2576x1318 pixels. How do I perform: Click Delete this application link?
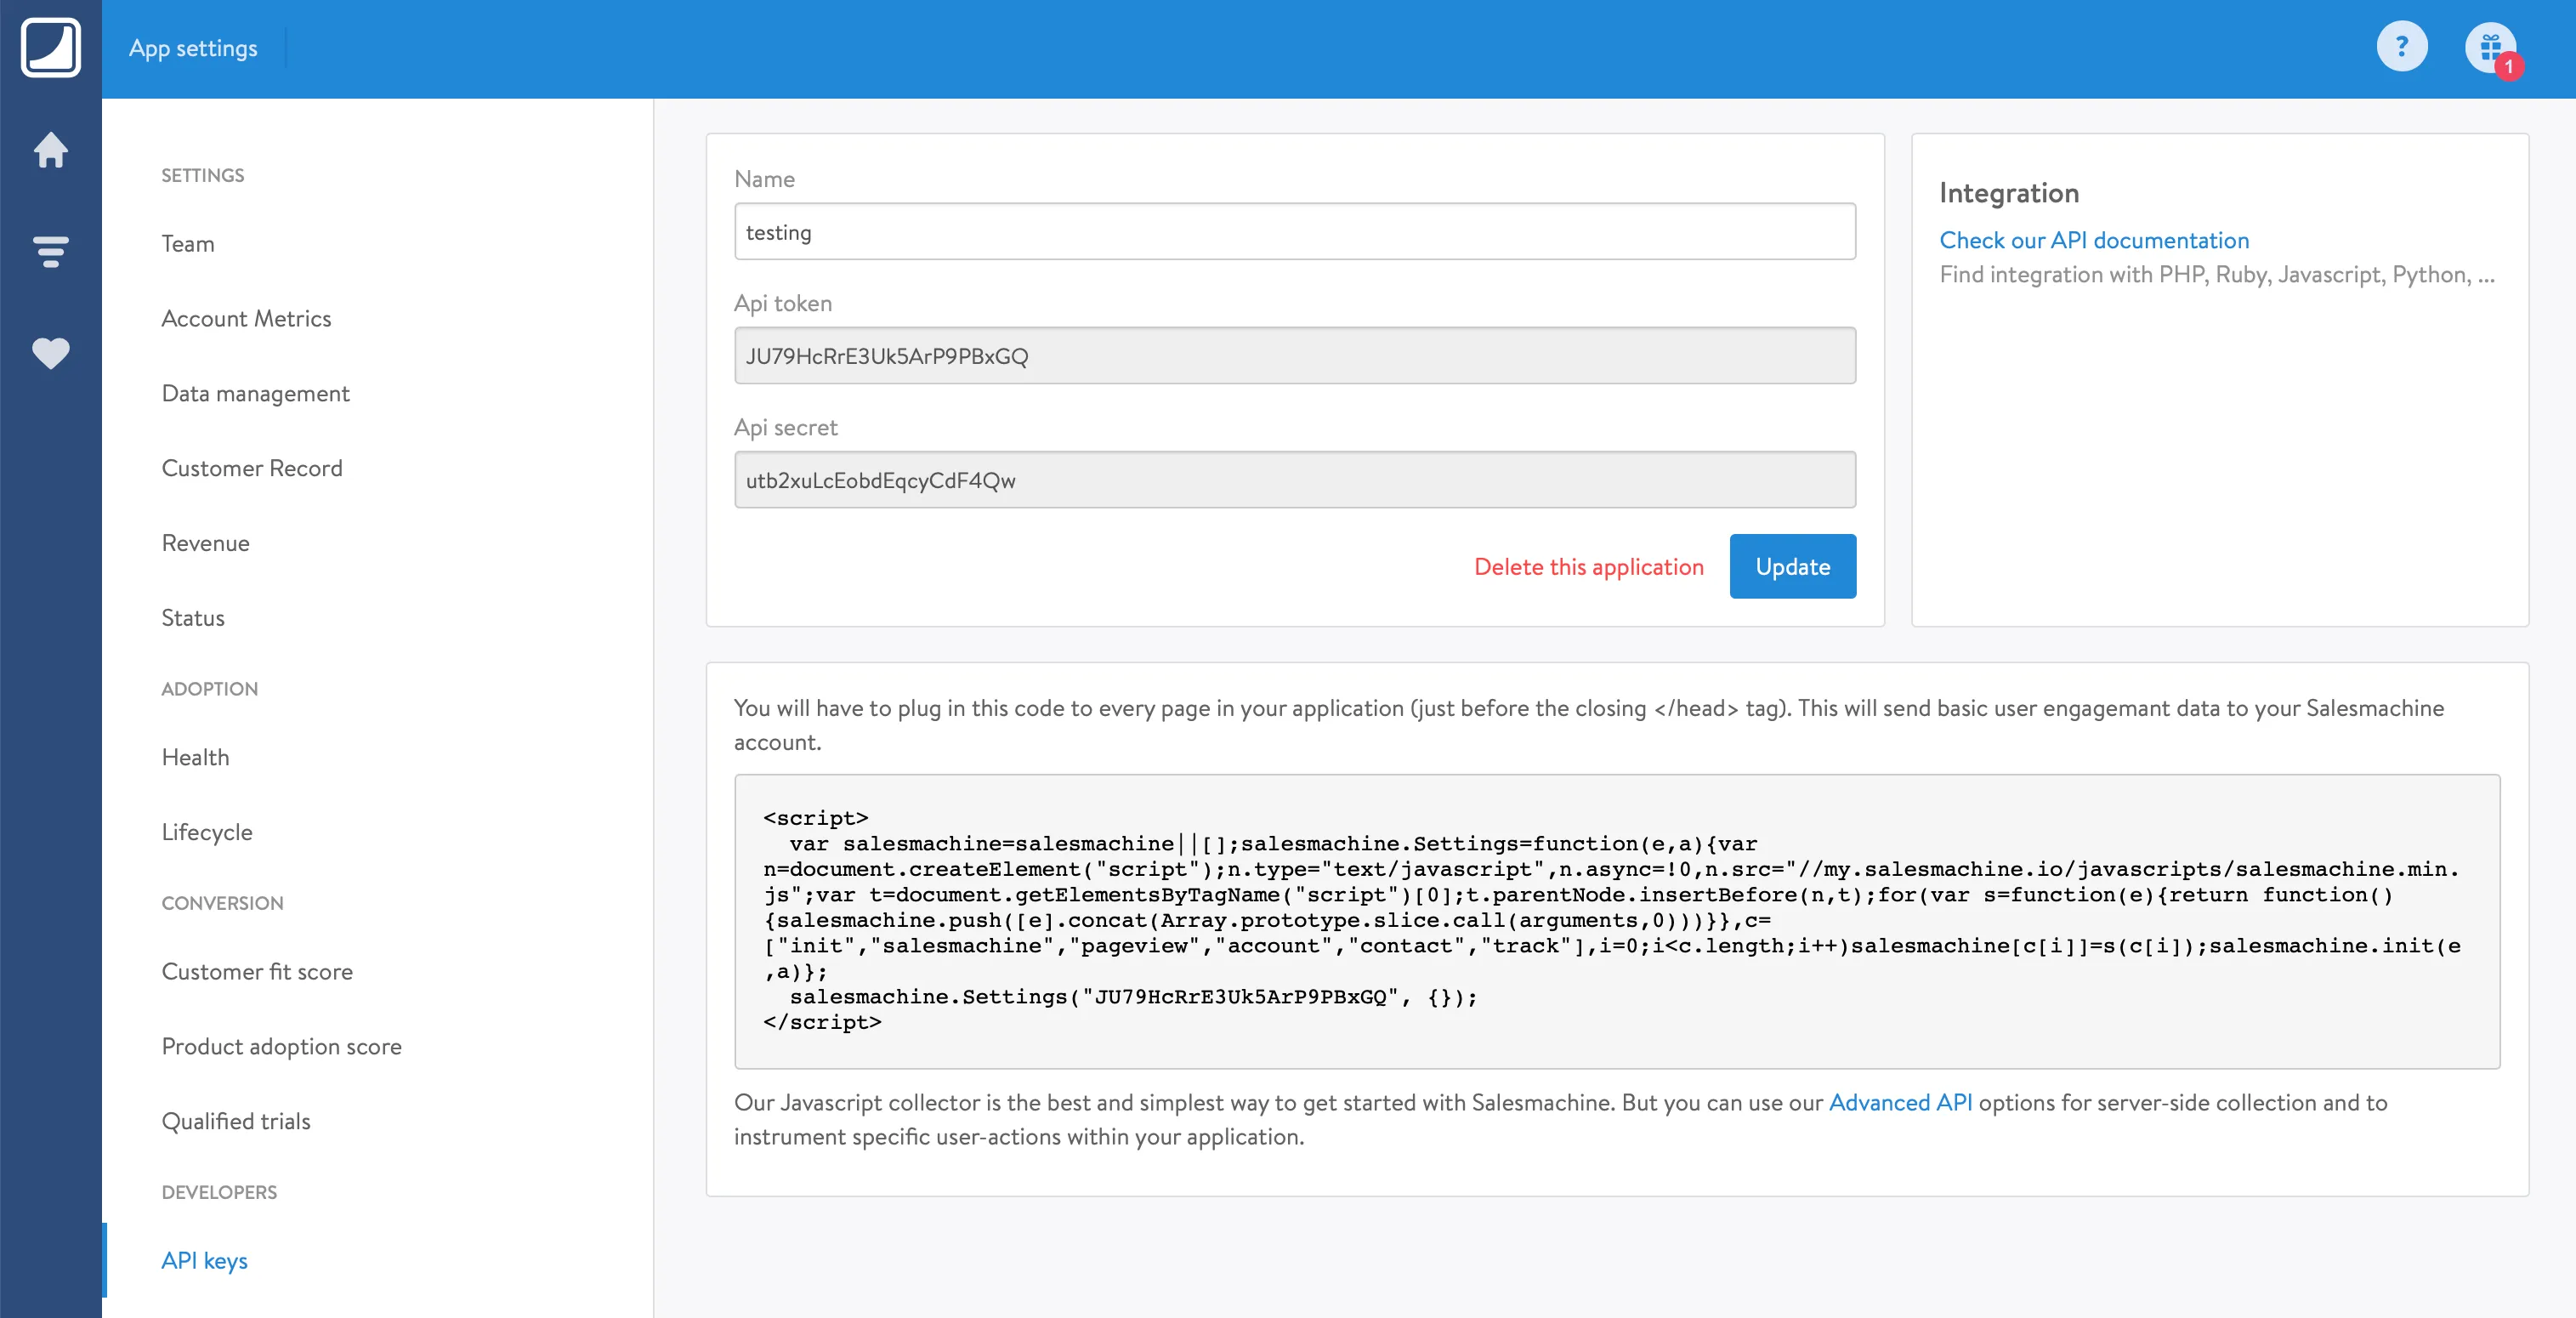[1588, 567]
